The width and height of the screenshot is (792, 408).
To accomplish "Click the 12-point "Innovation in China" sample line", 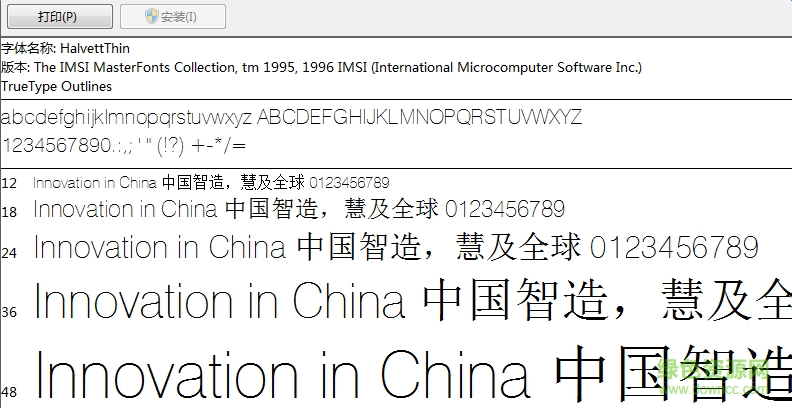I will (x=211, y=183).
